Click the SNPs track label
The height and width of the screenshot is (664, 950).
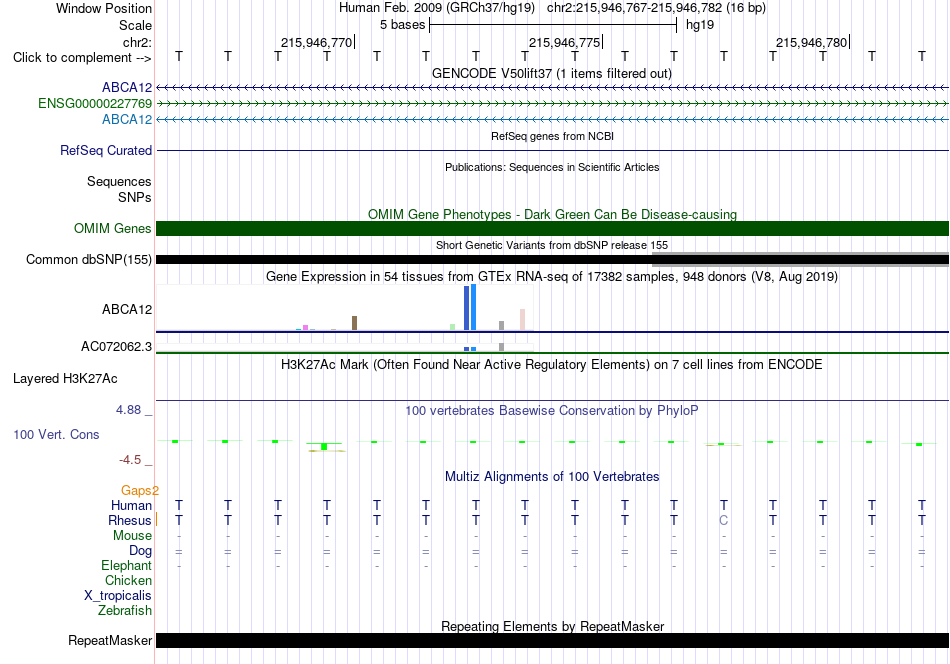tap(135, 197)
